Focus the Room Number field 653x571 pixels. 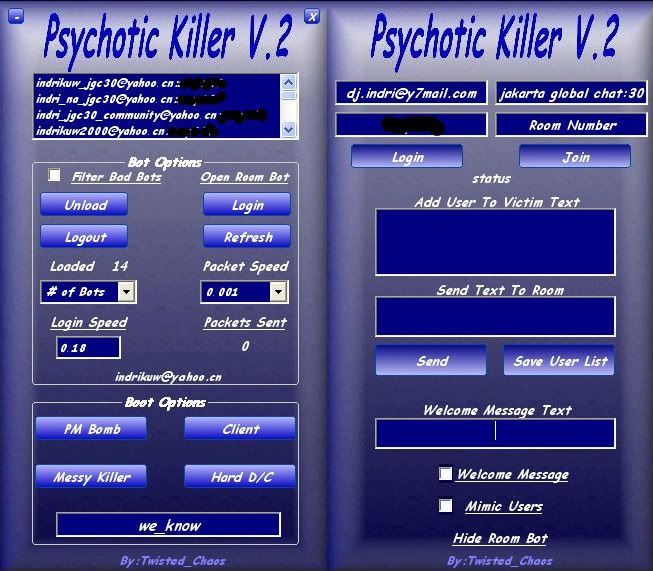(x=571, y=125)
